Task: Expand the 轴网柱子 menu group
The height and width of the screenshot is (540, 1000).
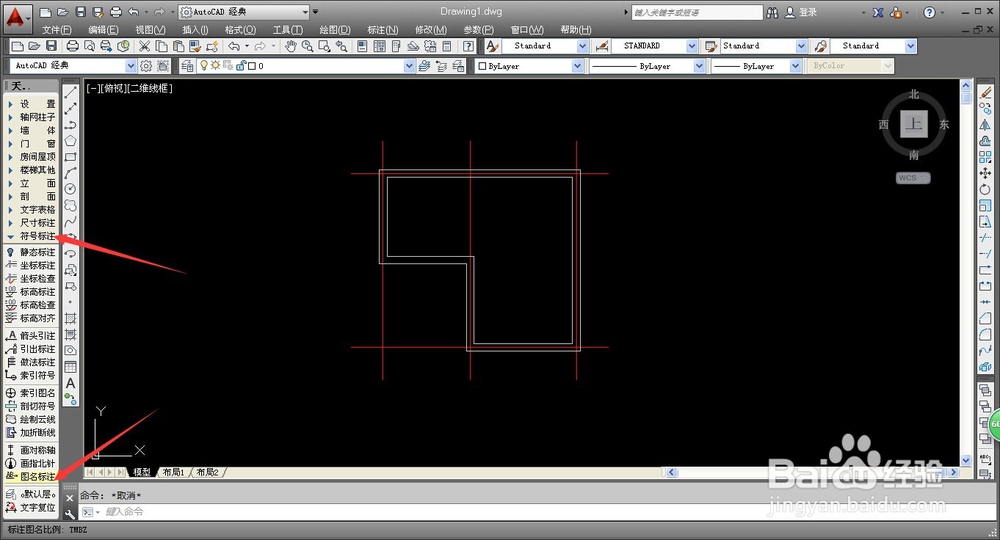Action: pyautogui.click(x=31, y=117)
